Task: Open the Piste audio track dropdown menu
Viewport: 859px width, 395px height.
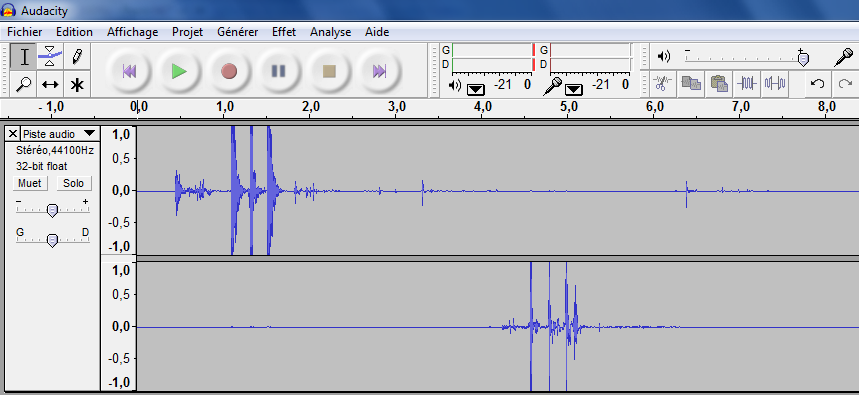Action: point(60,134)
